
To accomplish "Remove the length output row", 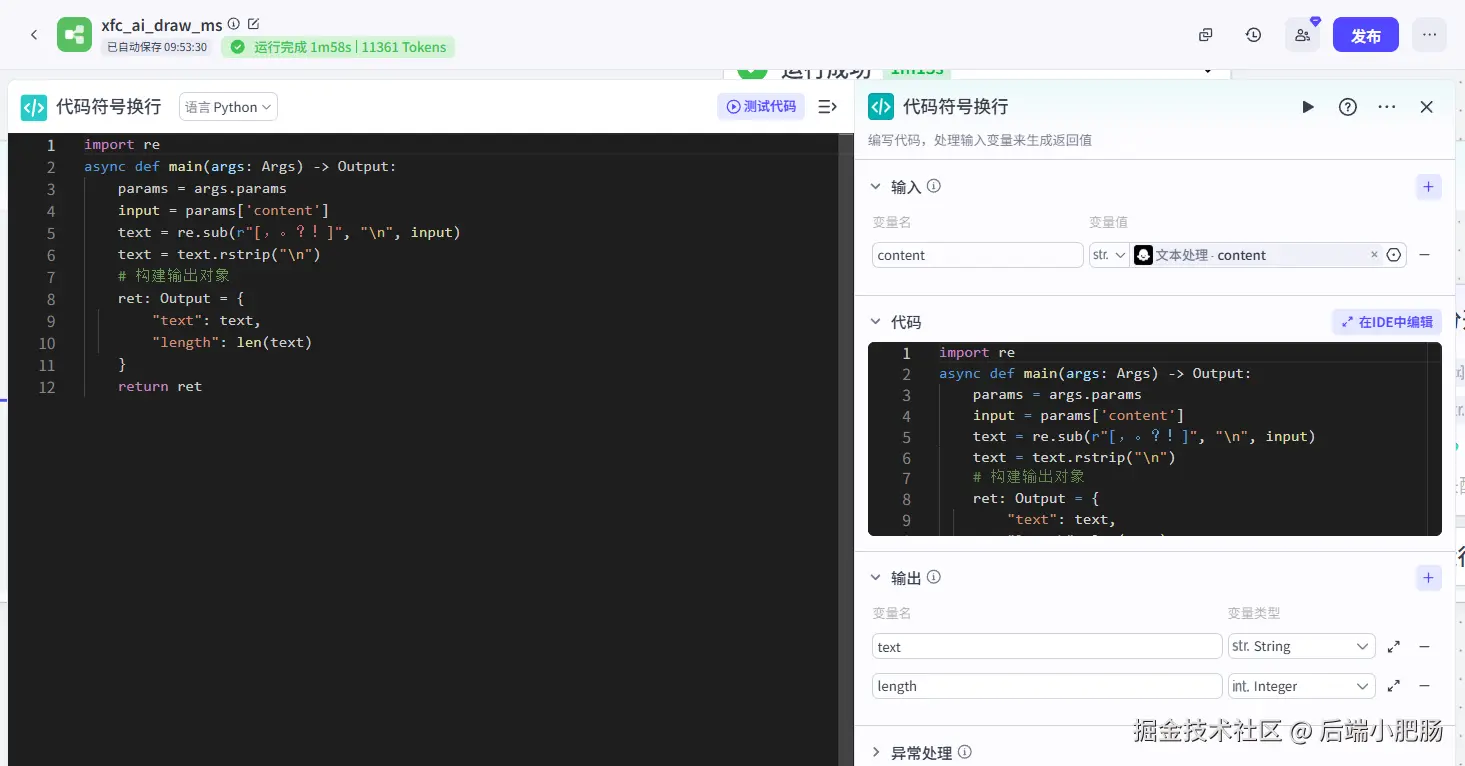I will [1424, 686].
